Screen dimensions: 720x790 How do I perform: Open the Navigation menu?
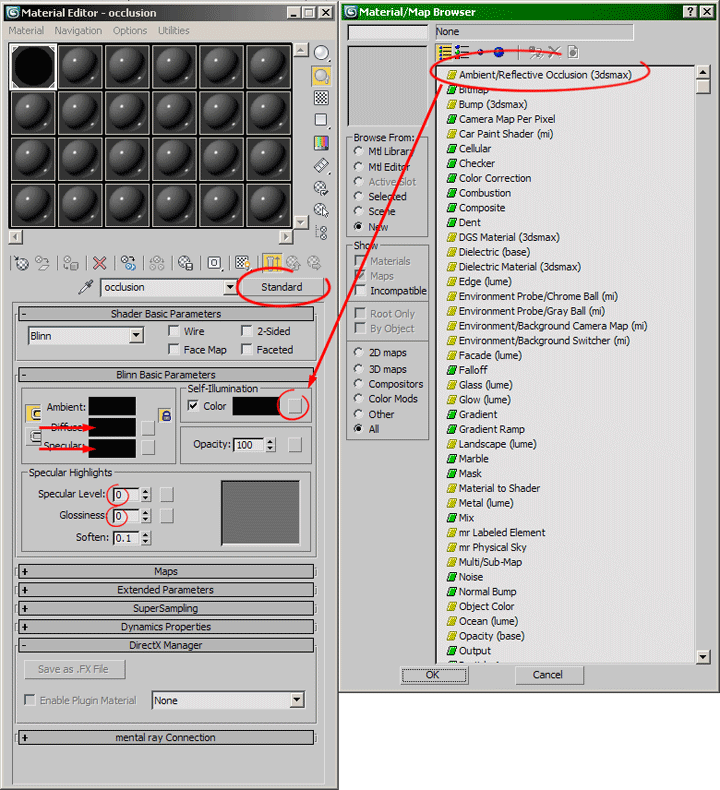click(78, 31)
